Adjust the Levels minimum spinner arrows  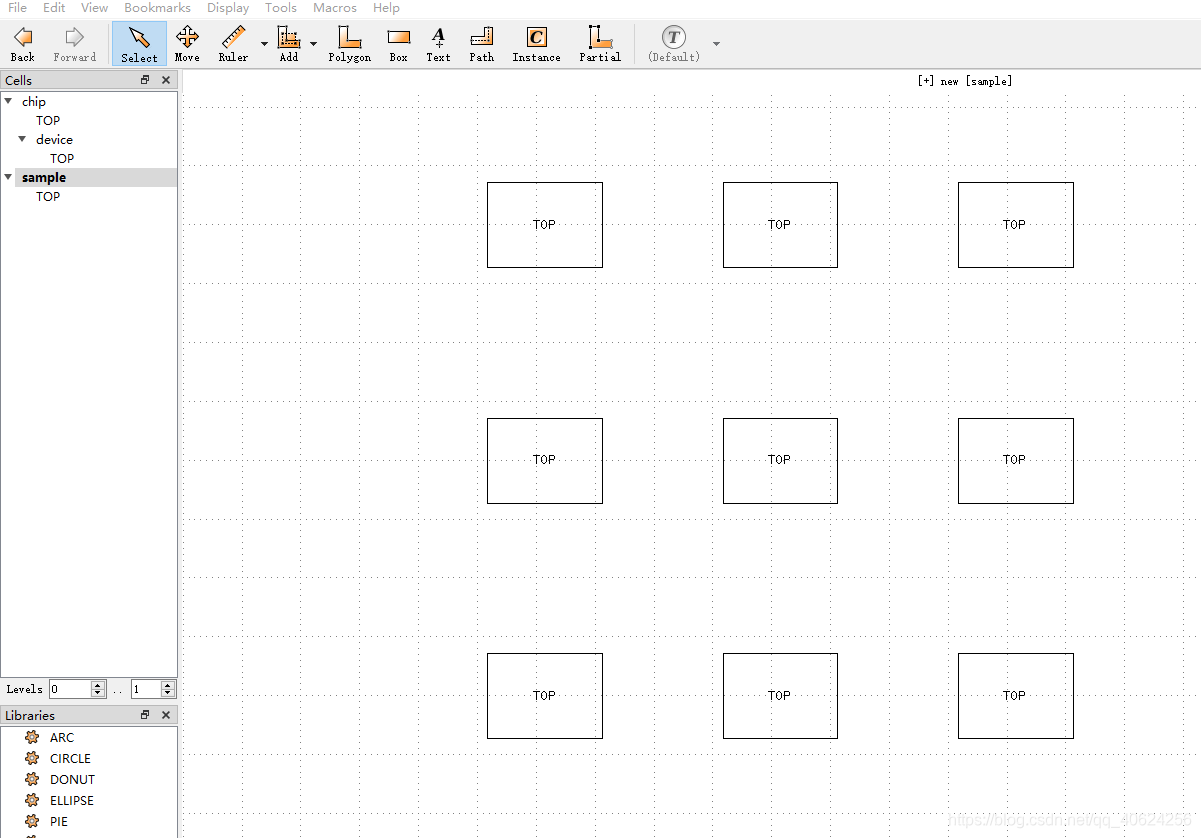(x=98, y=689)
